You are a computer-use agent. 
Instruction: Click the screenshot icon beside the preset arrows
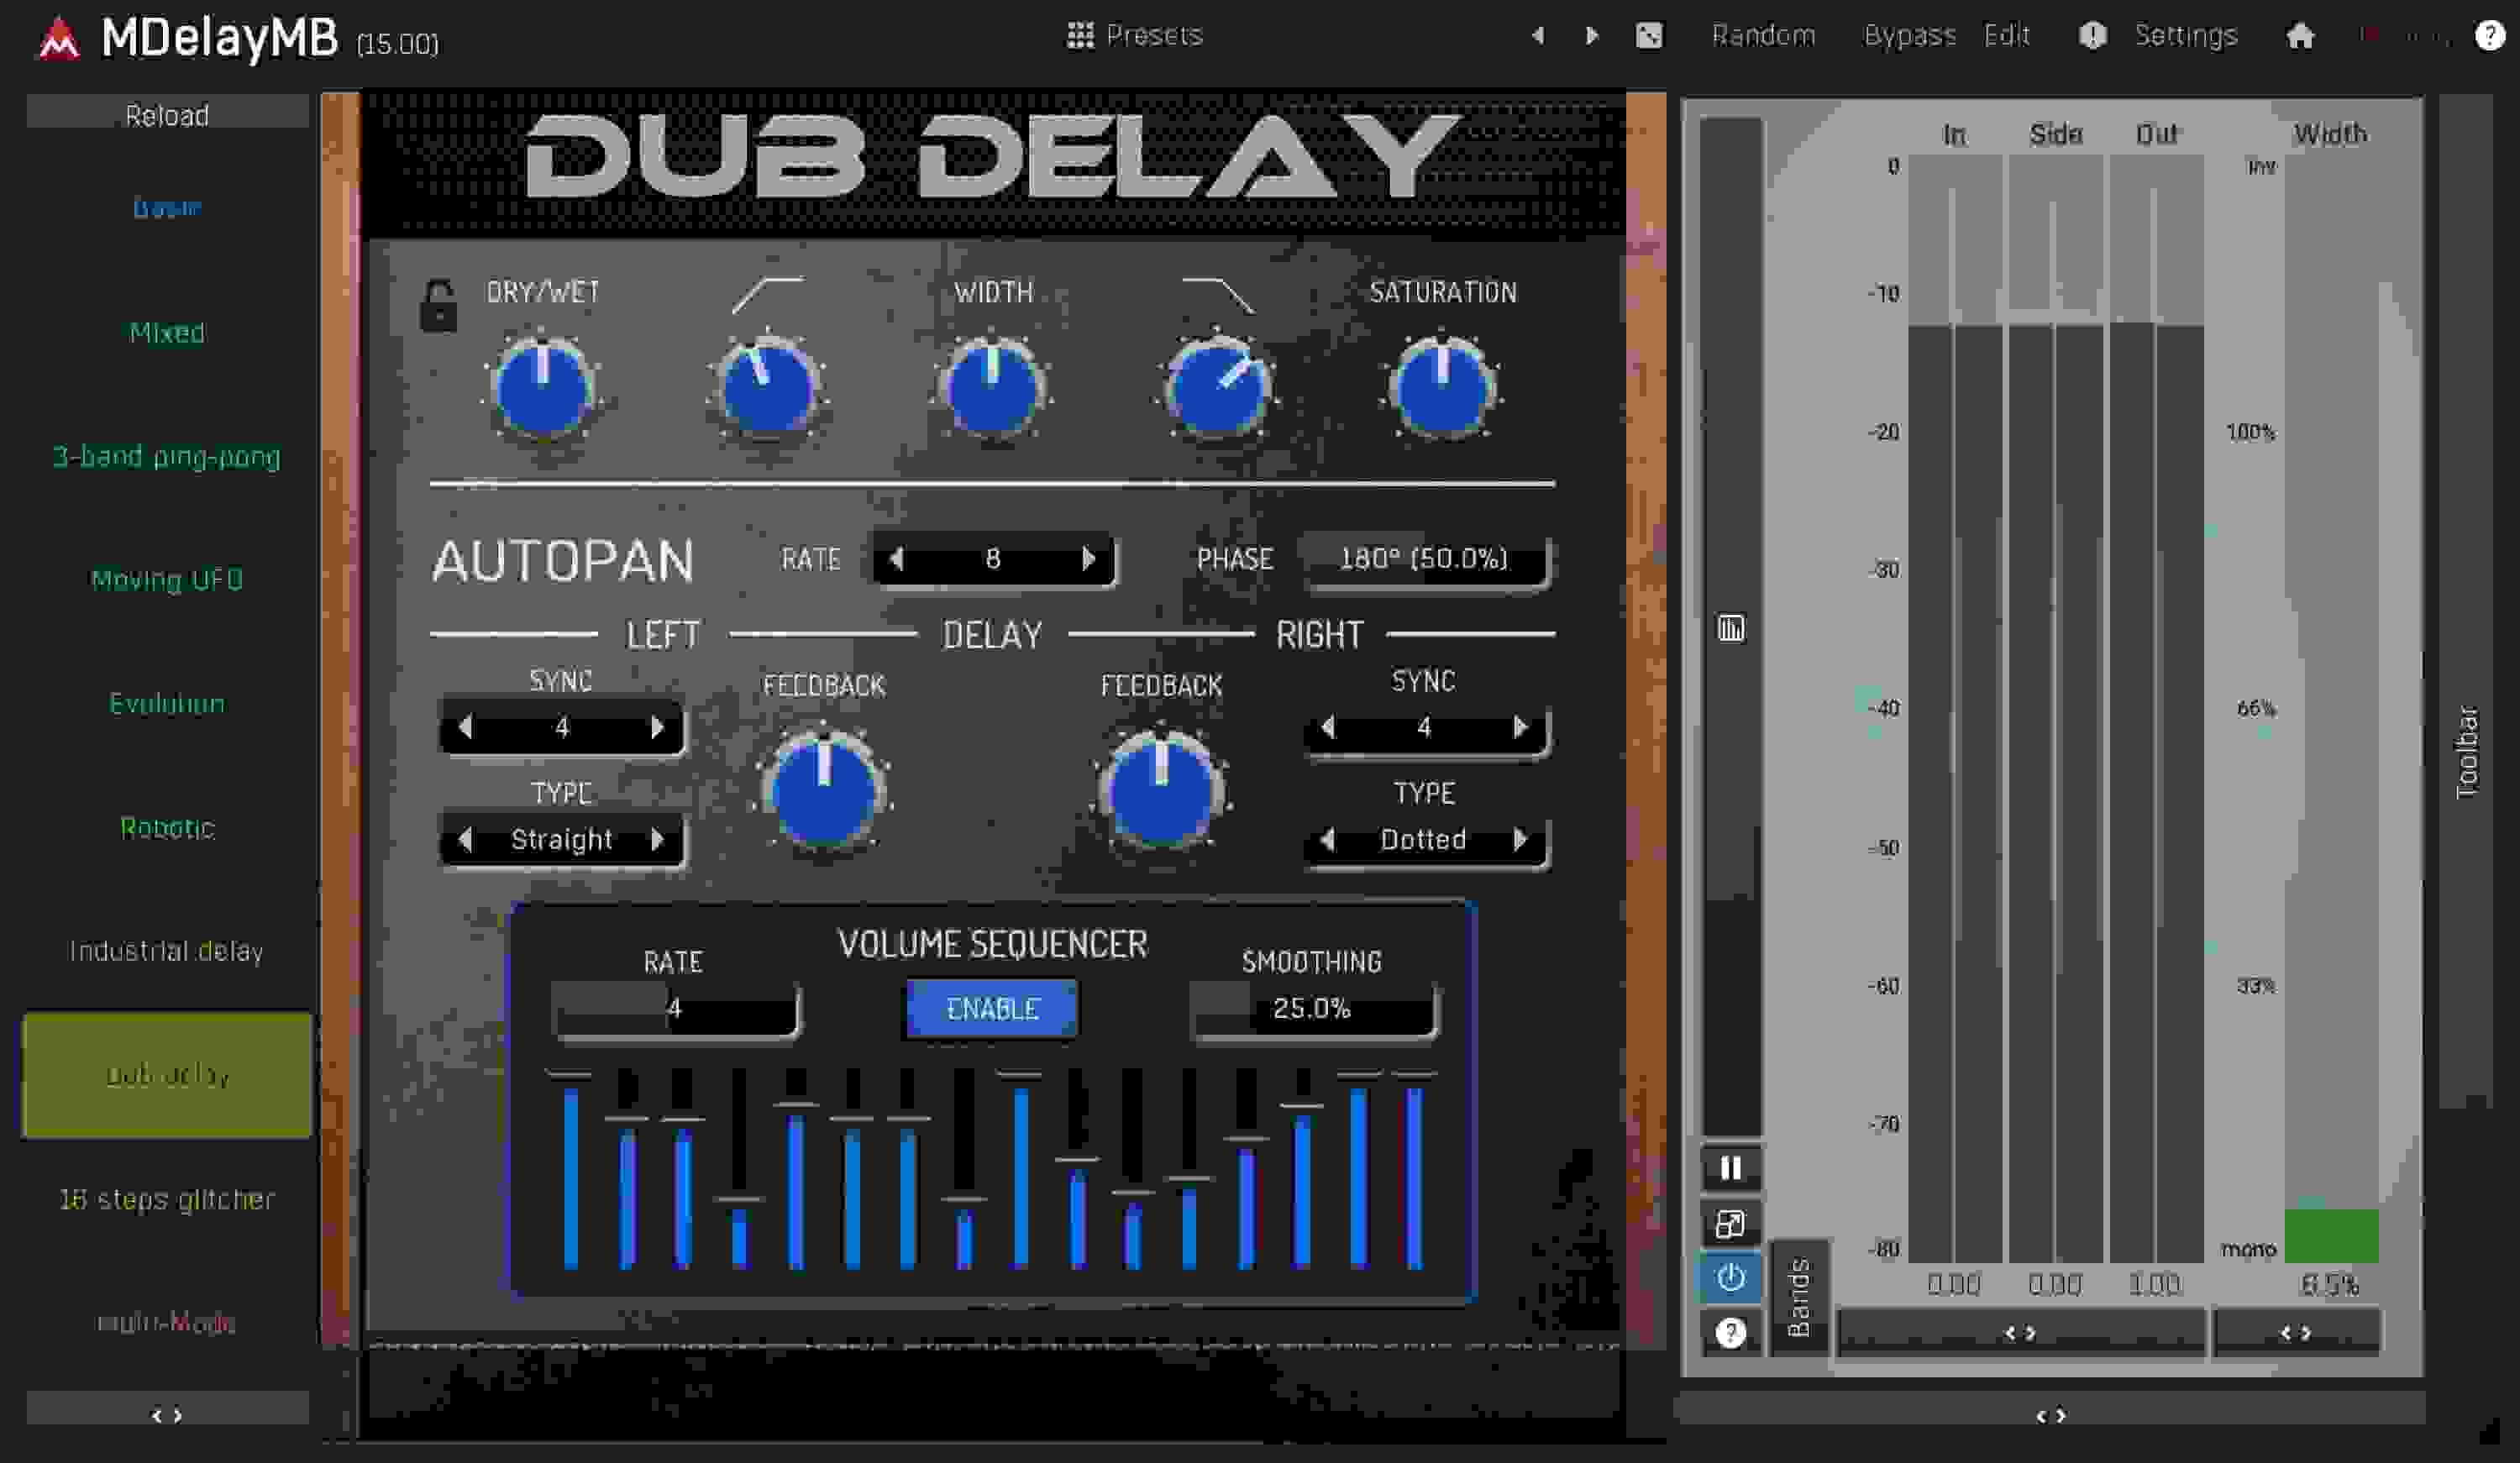1650,35
